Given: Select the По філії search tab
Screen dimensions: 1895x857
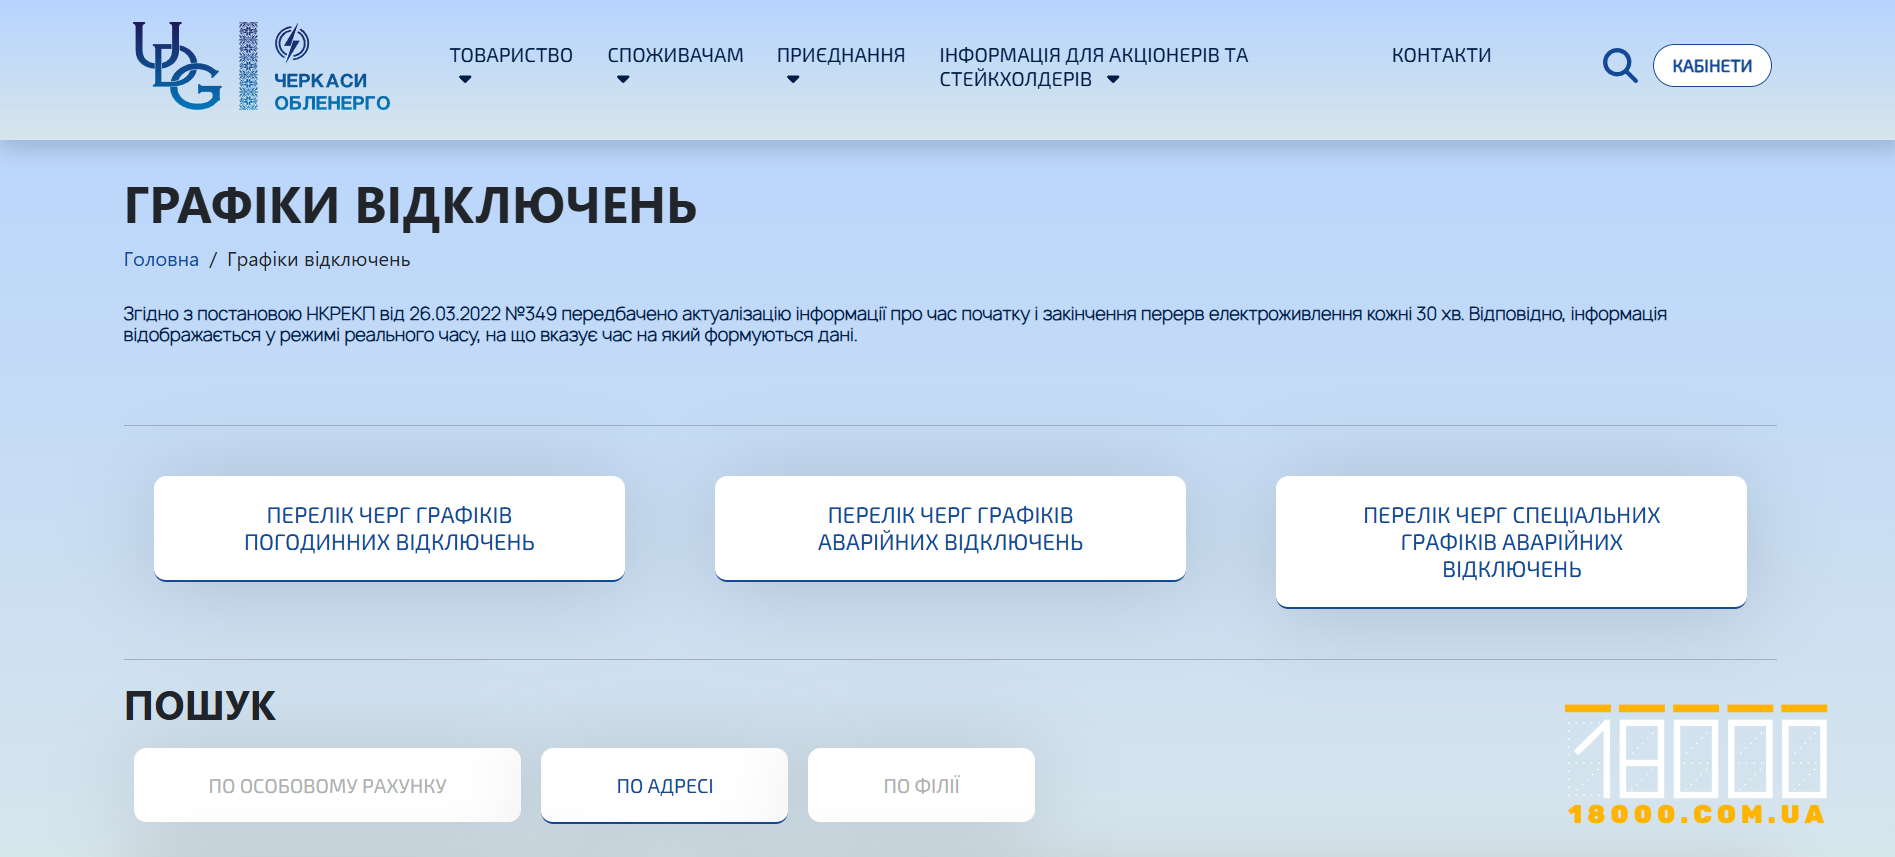Looking at the screenshot, I should pyautogui.click(x=921, y=785).
